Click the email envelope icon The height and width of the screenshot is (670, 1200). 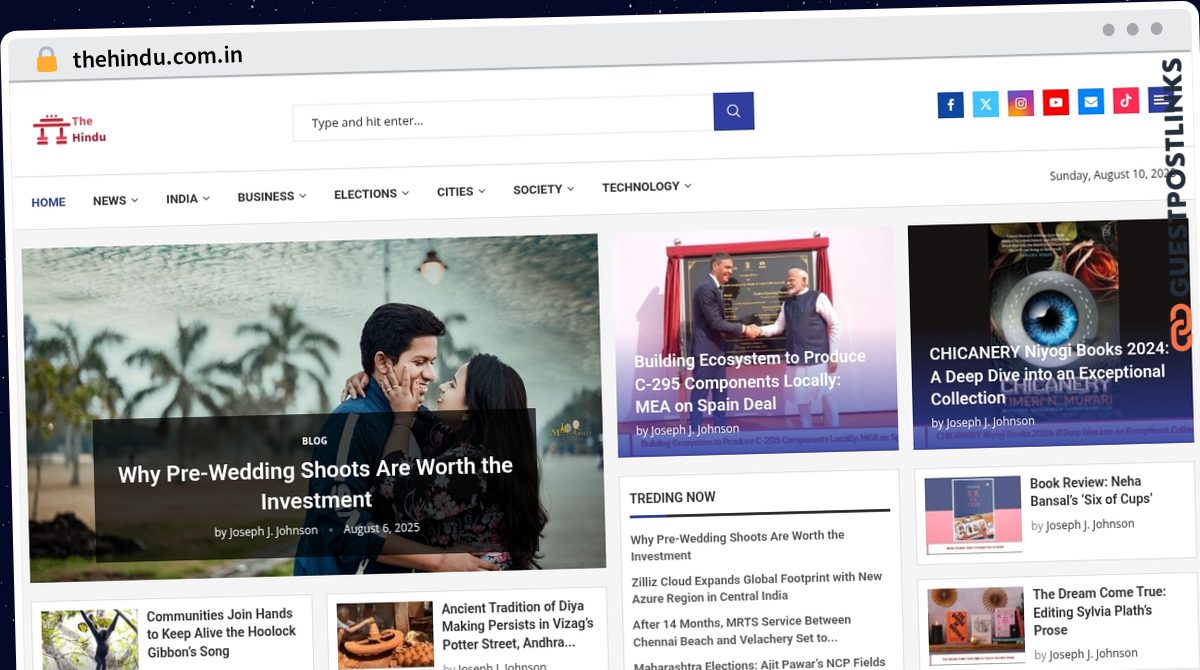pos(1091,101)
